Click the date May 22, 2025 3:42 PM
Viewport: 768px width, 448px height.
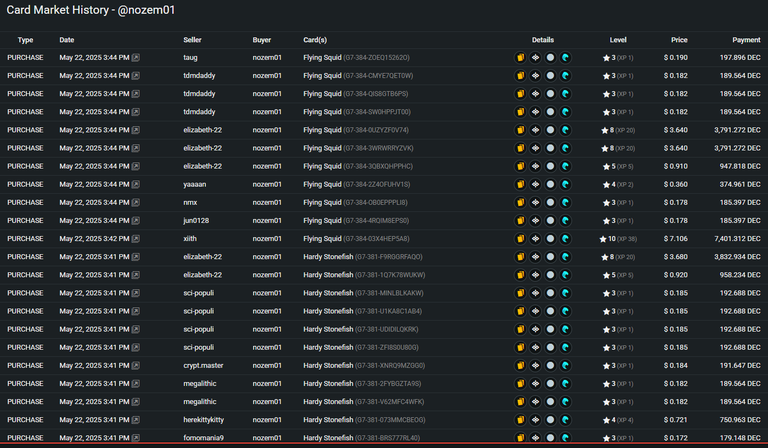[94, 239]
